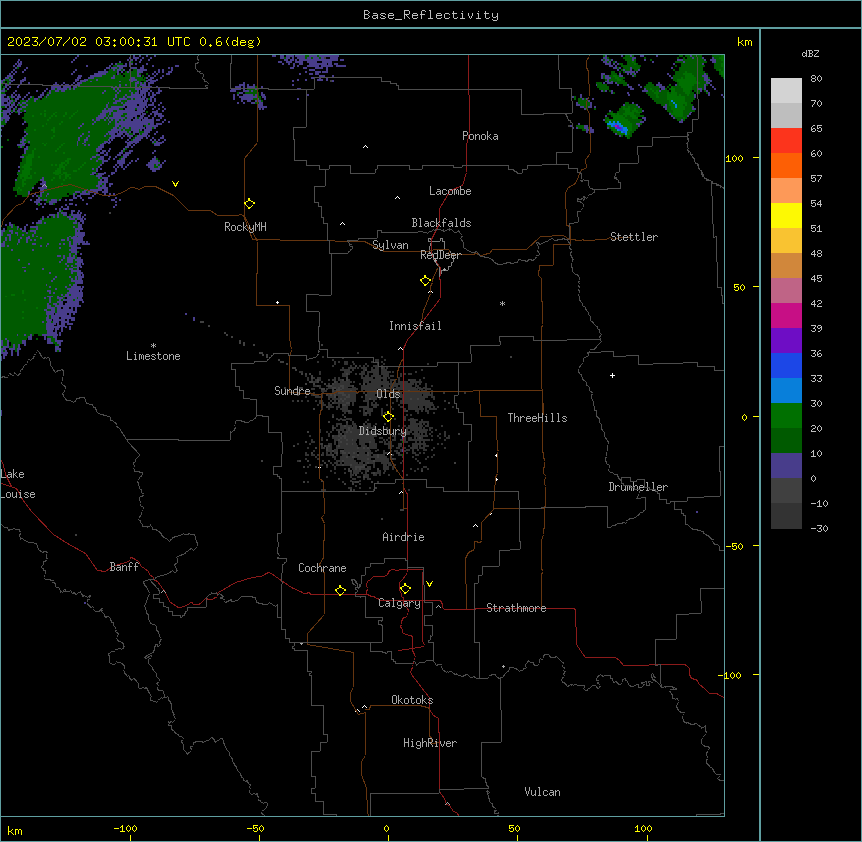This screenshot has width=862, height=842.
Task: Click the ThreeHills label
Action: tap(537, 418)
